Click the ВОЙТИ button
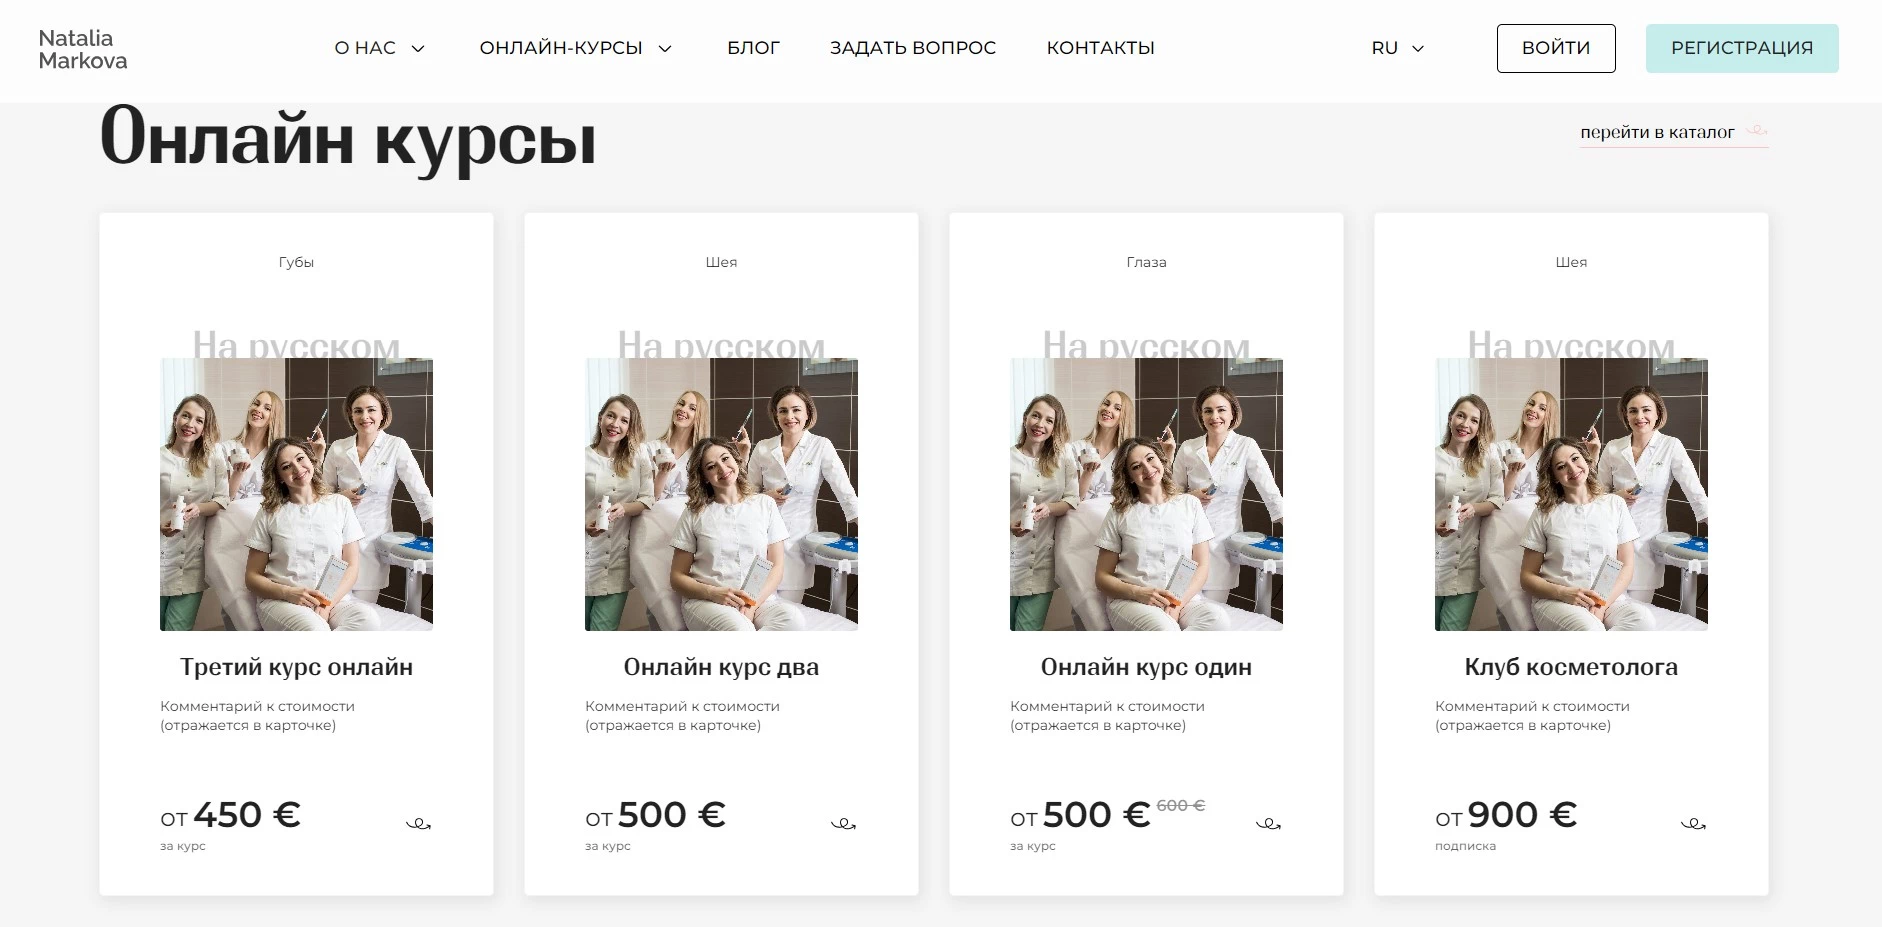The image size is (1882, 927). [1555, 48]
